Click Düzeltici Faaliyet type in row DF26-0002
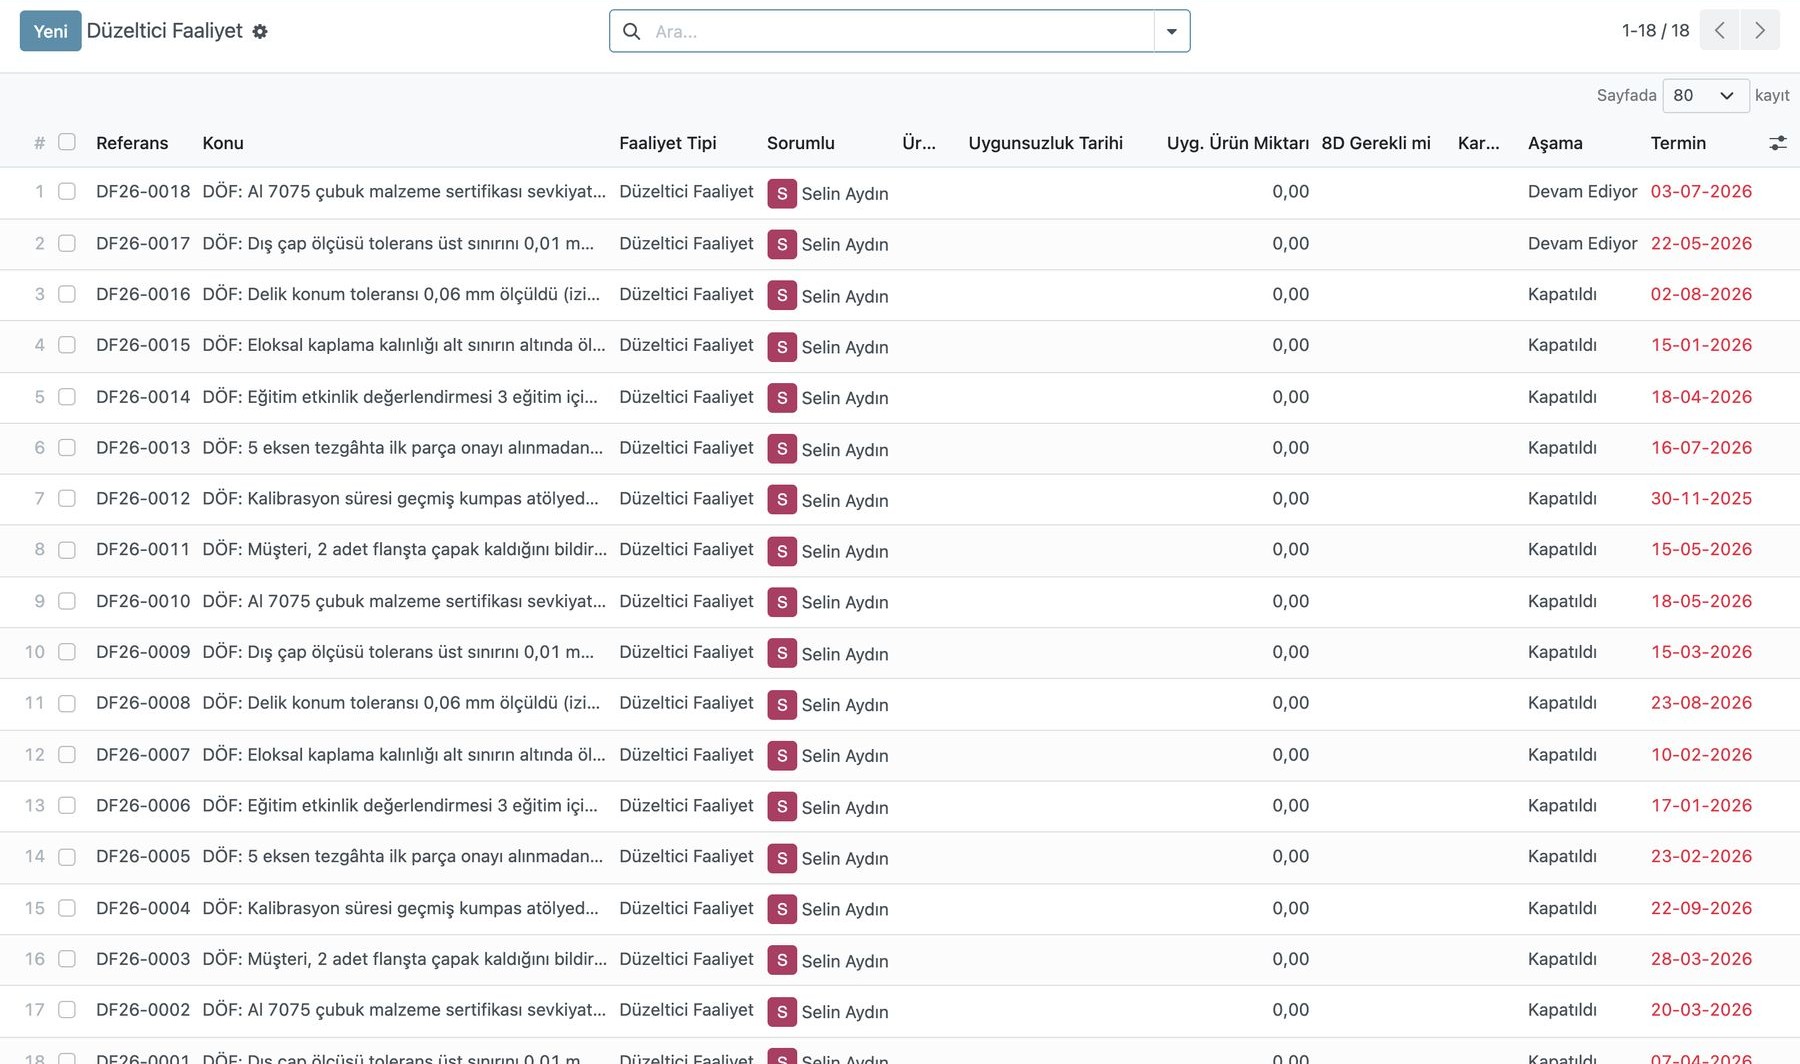The image size is (1800, 1064). (x=686, y=1010)
